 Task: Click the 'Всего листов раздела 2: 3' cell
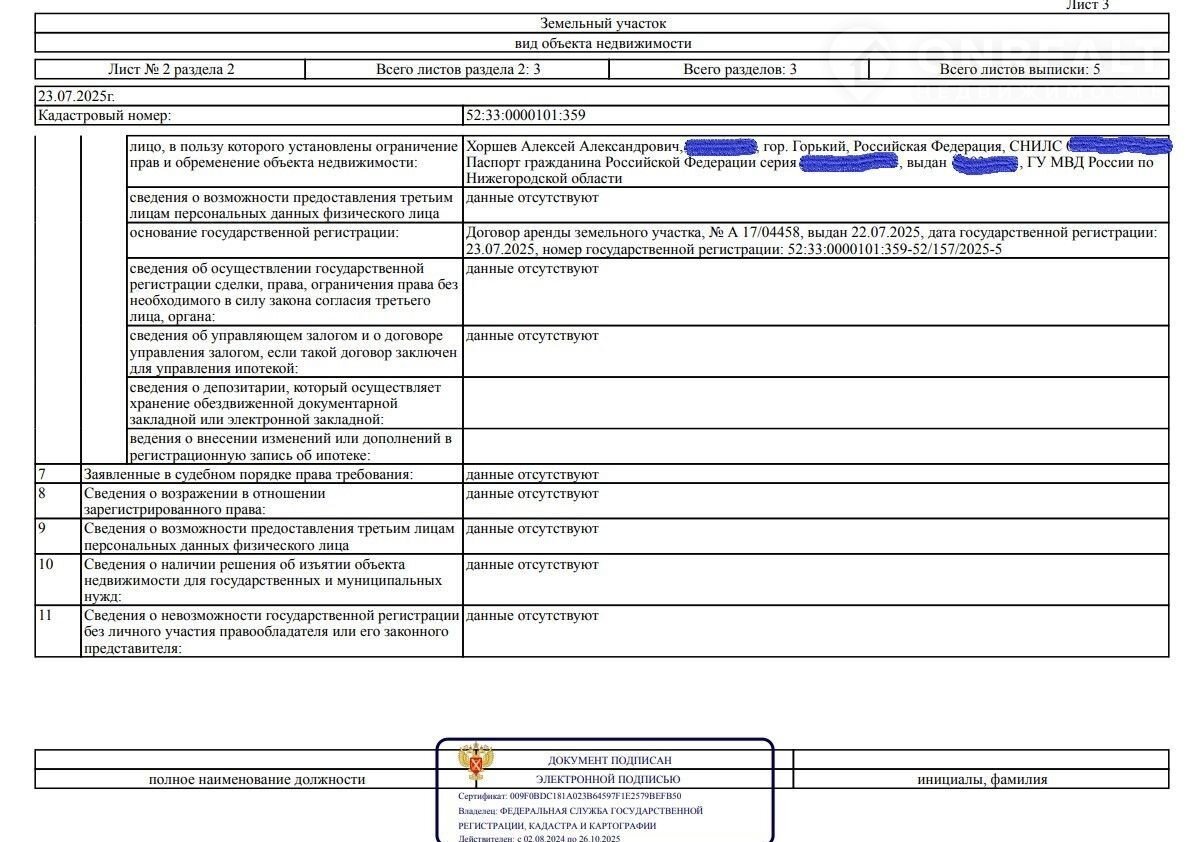(458, 69)
